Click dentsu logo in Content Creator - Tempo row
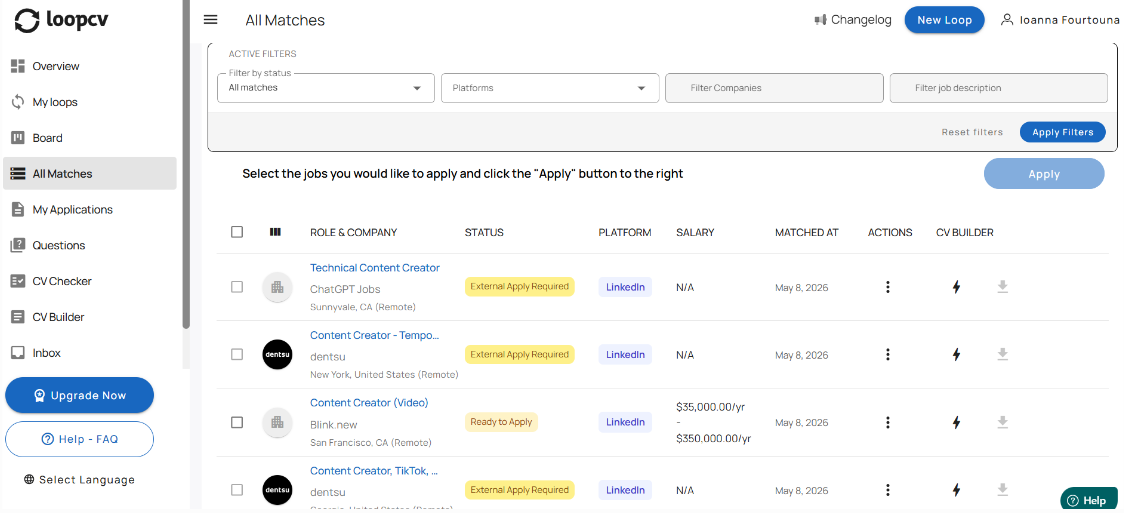This screenshot has width=1124, height=513. click(277, 355)
